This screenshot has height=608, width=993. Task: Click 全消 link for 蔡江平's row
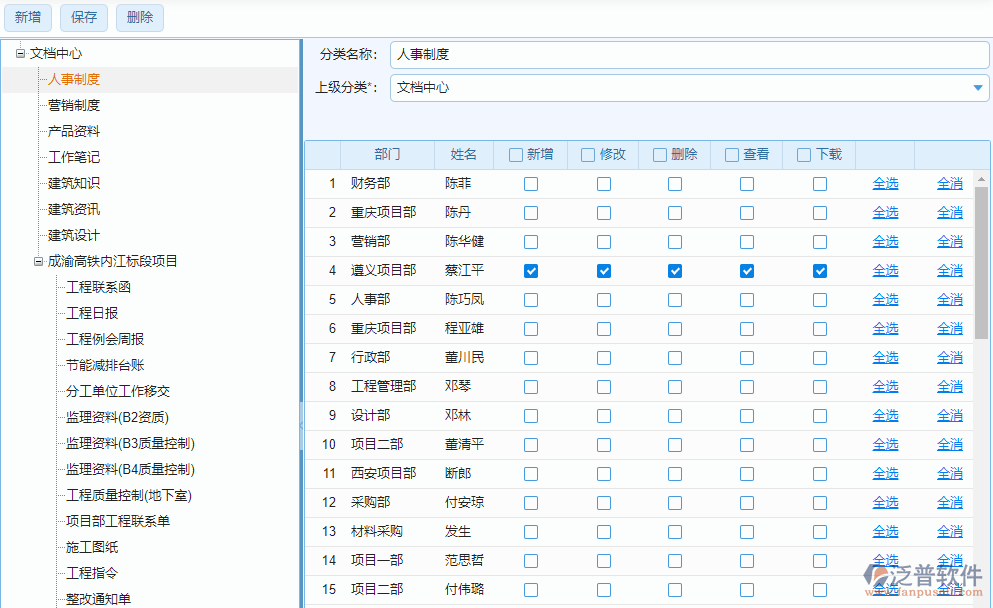949,271
